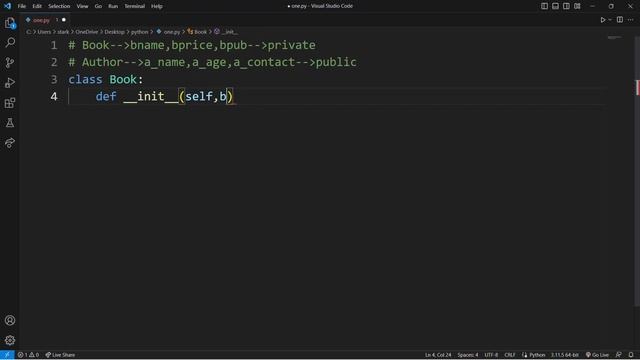Click python folder in breadcrumb
640x360 pixels.
[x=140, y=31]
